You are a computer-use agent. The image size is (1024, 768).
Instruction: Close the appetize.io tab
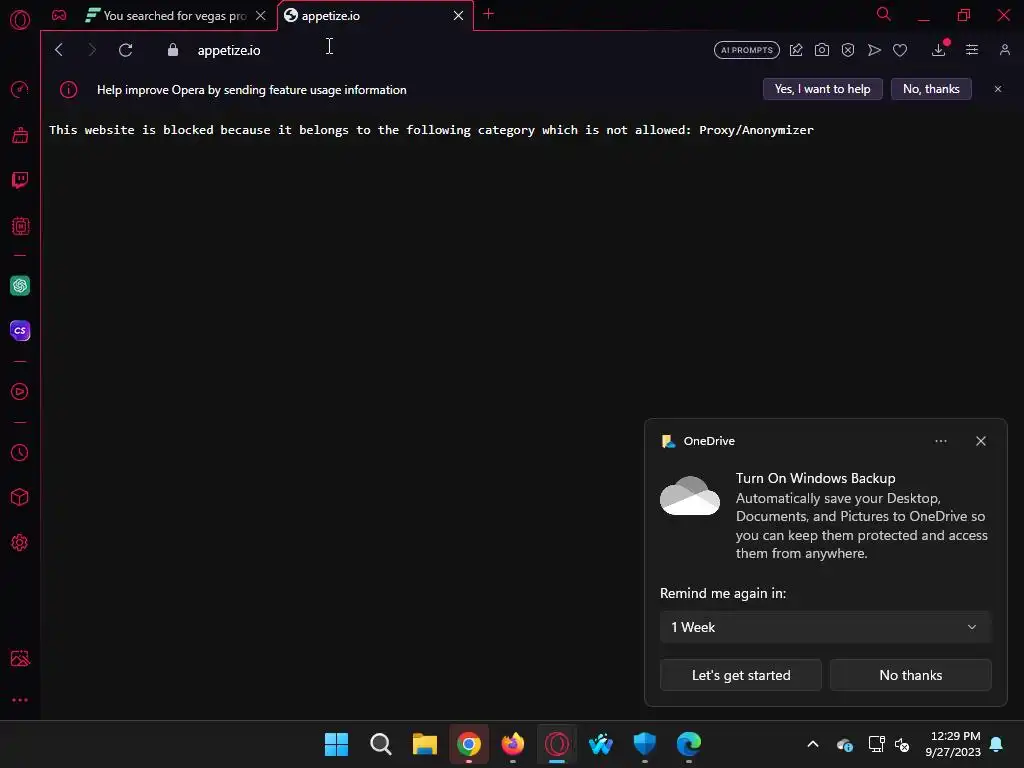click(x=458, y=16)
